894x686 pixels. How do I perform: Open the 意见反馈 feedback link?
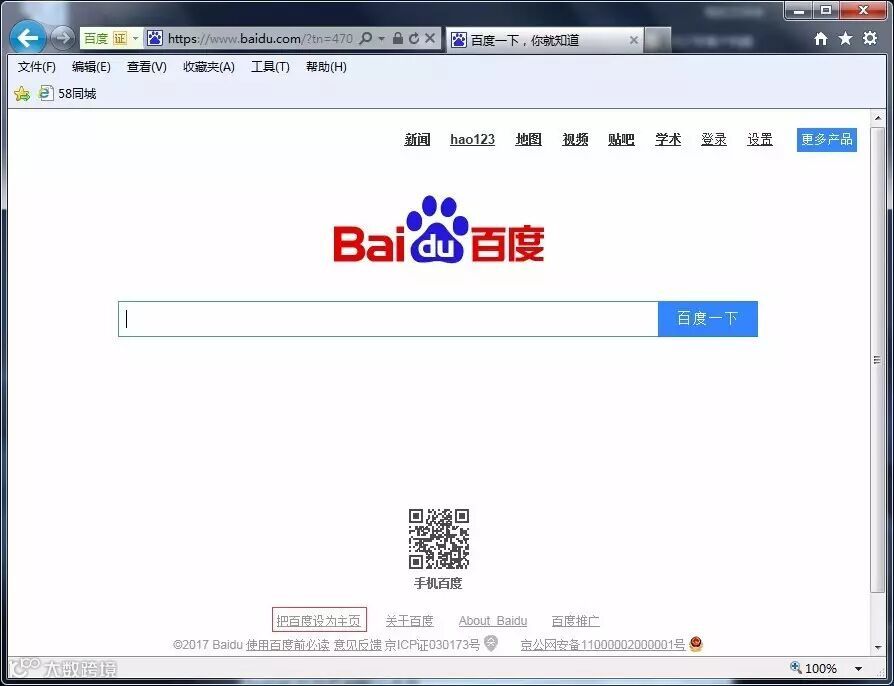[x=357, y=645]
